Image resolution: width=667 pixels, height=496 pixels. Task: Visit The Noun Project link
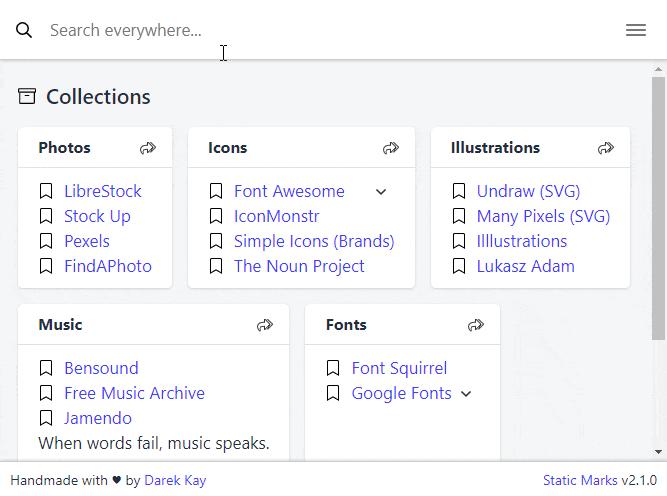299,266
